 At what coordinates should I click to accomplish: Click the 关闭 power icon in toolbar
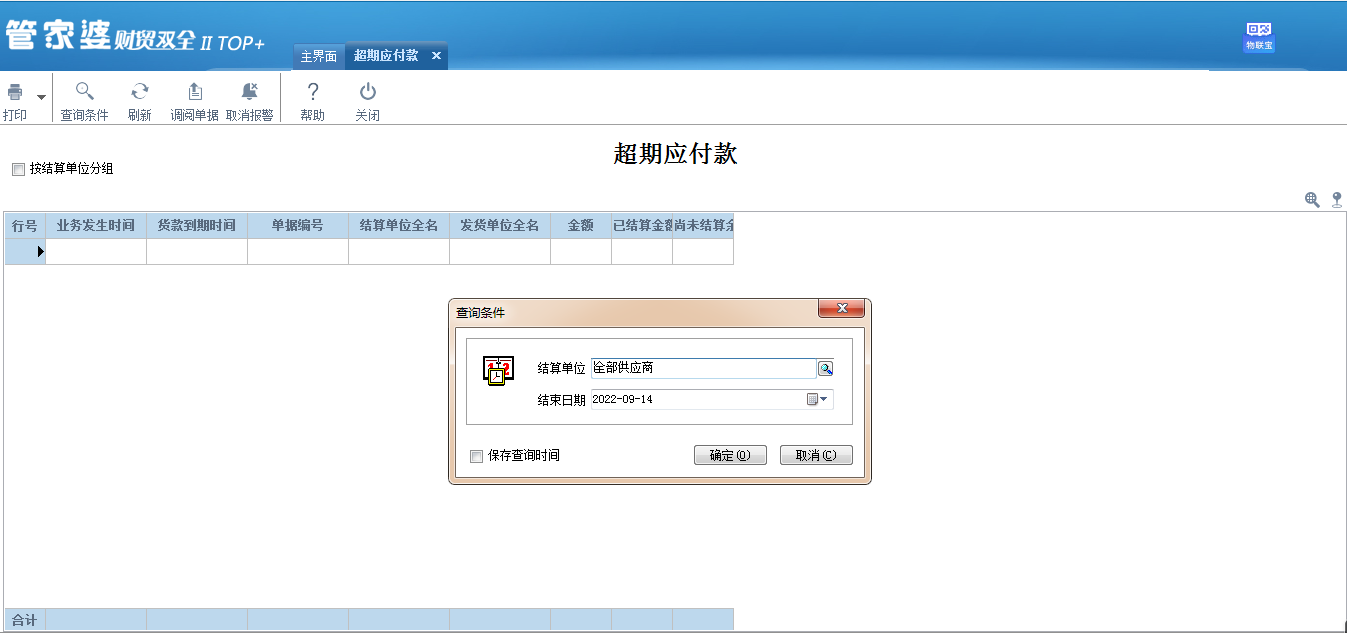click(367, 92)
